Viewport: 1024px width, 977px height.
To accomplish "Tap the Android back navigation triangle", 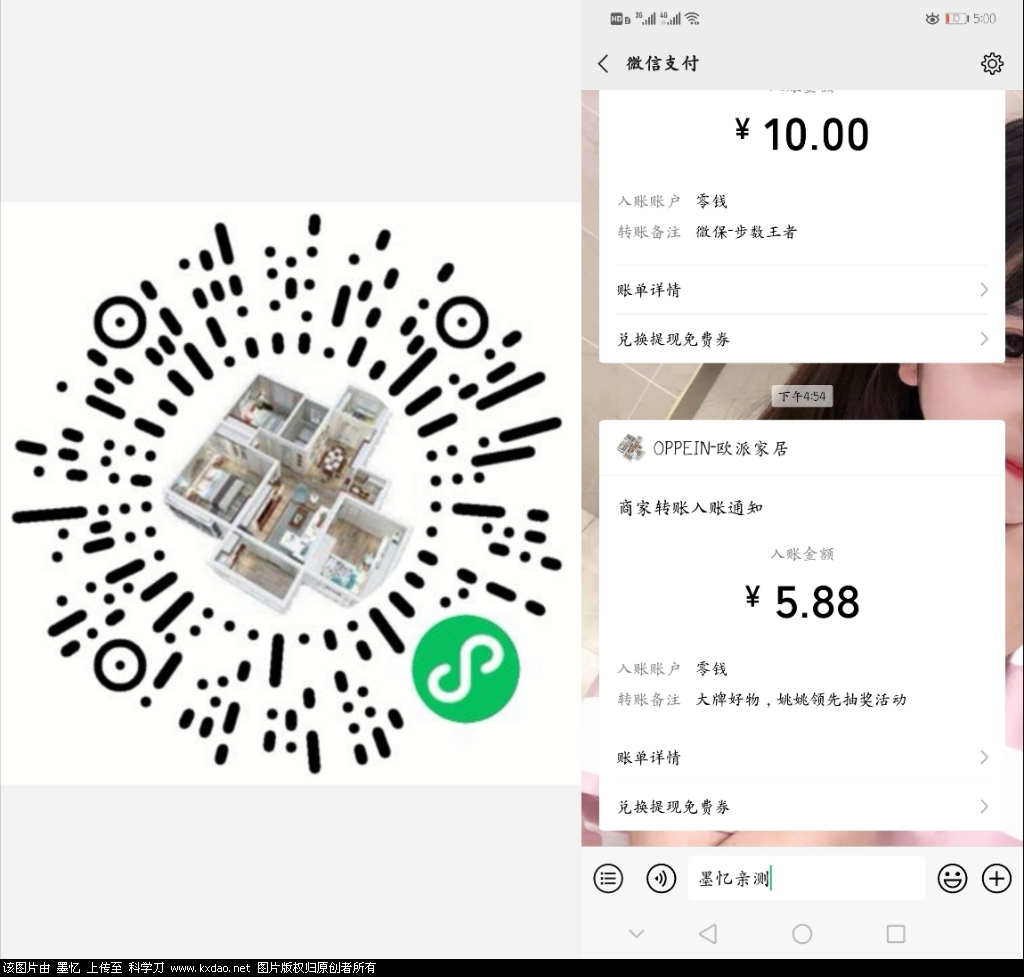I will [708, 934].
